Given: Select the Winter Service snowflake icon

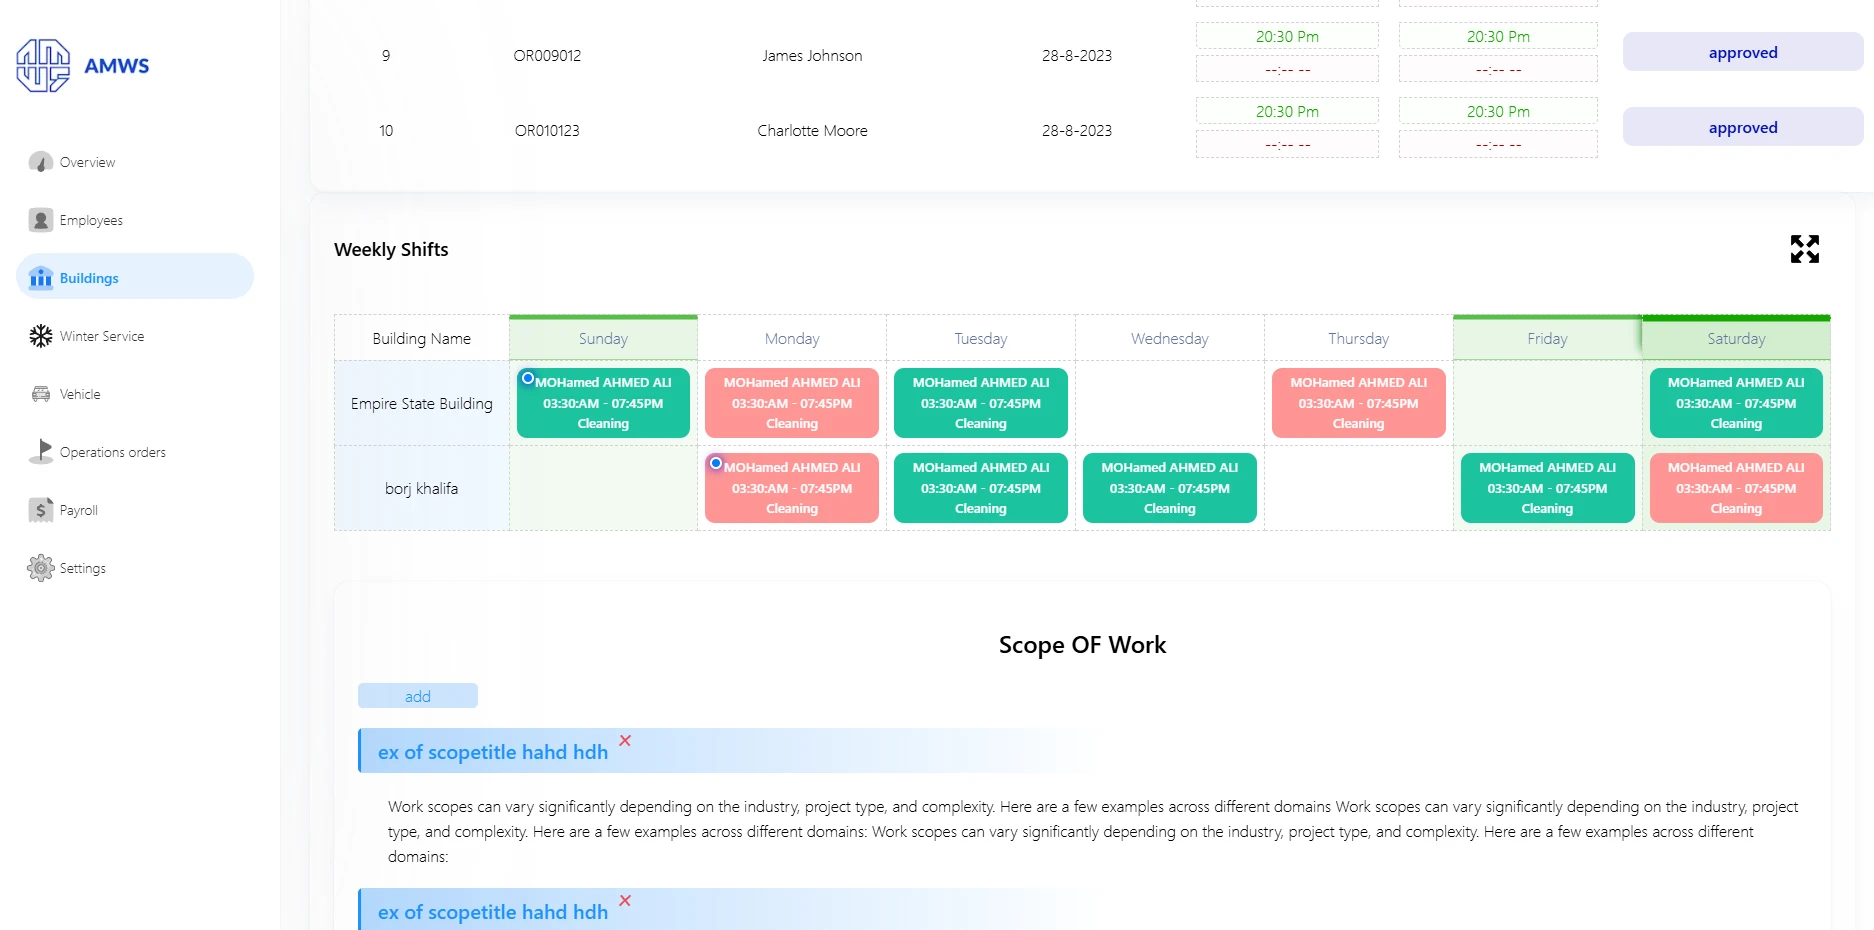Looking at the screenshot, I should pos(41,336).
